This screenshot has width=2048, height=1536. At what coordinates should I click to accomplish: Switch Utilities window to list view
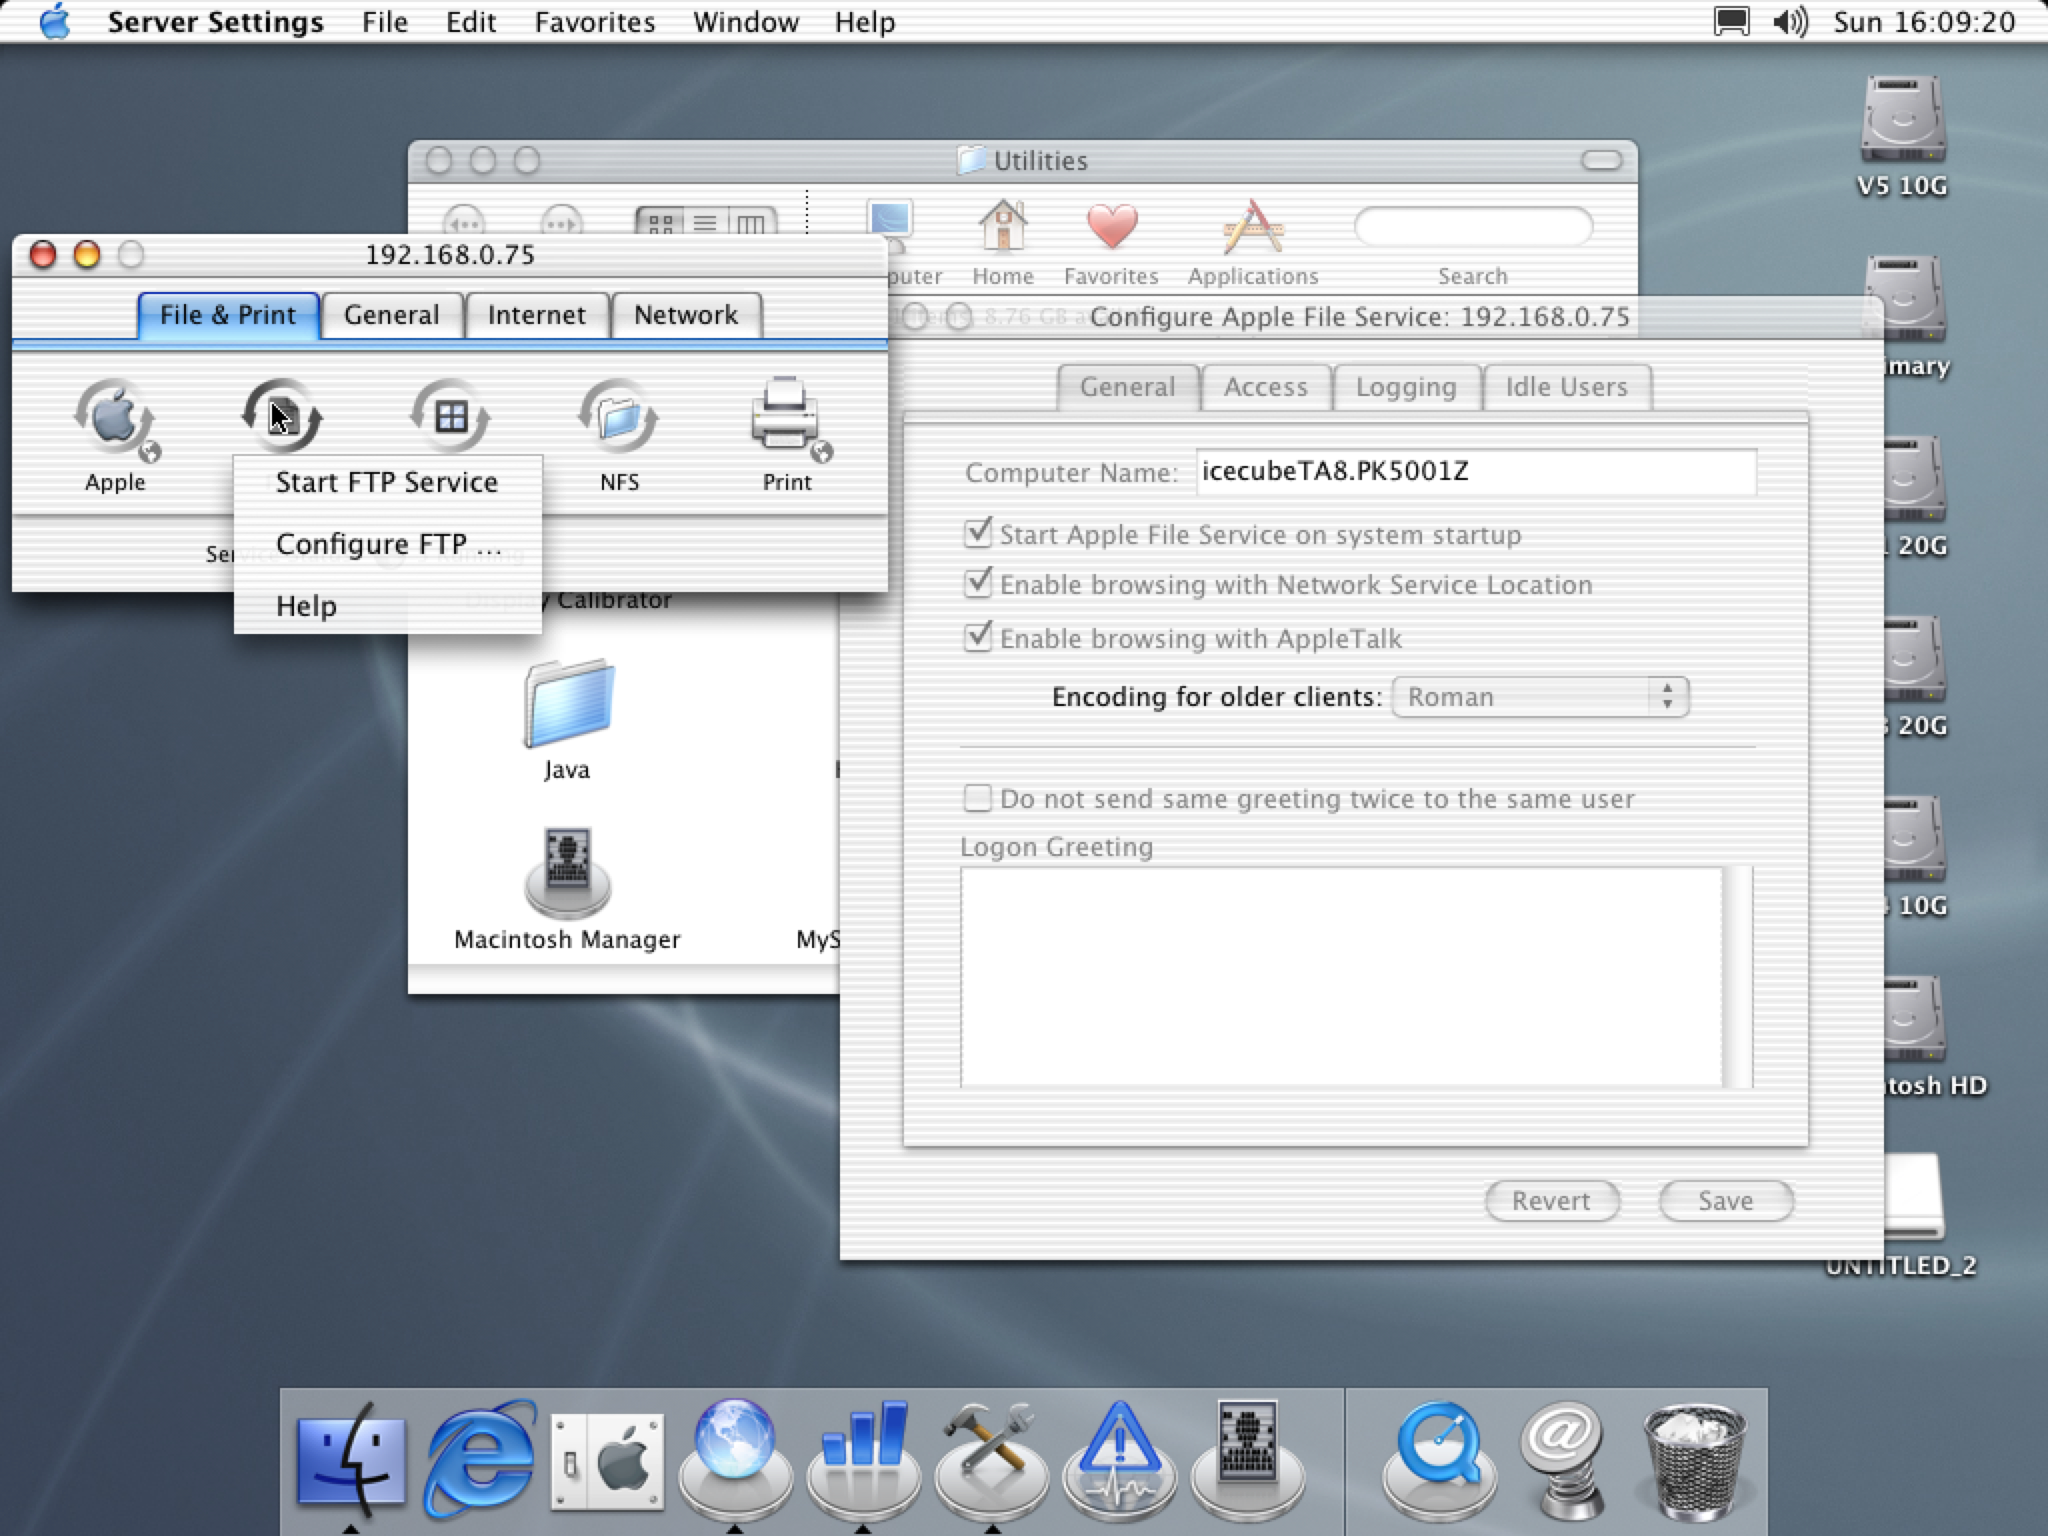coord(706,223)
